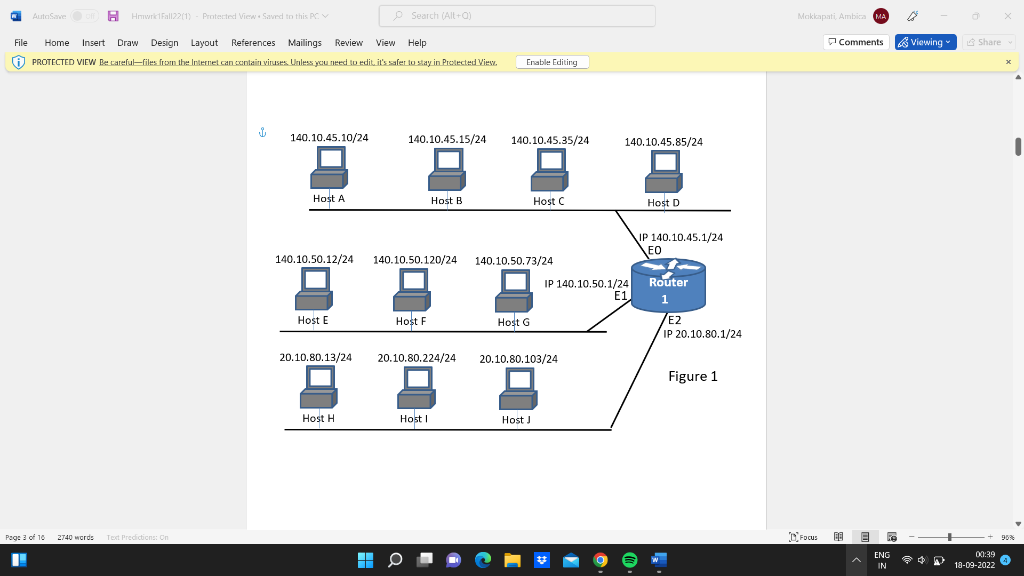Expand the Share dropdown arrow
This screenshot has width=1024, height=576.
pos(1010,42)
